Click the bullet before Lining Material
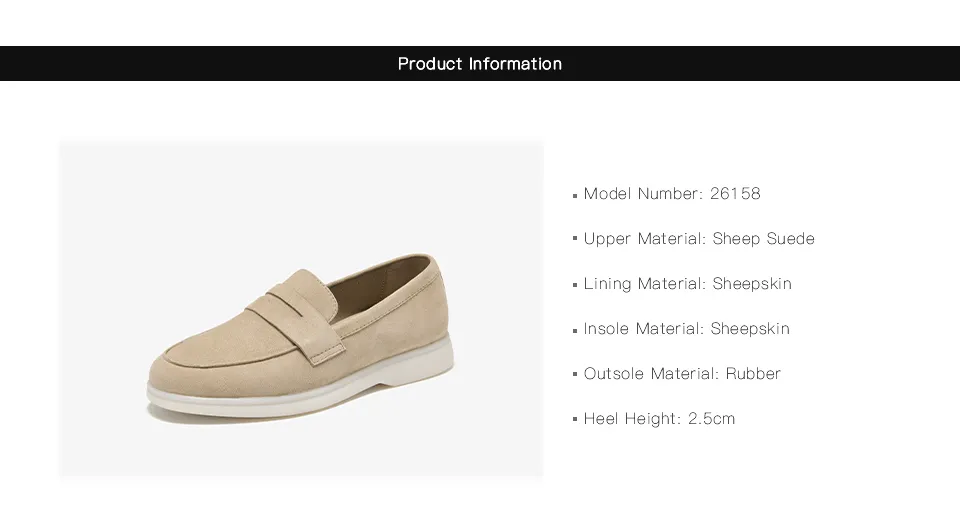The width and height of the screenshot is (960, 512). point(575,285)
